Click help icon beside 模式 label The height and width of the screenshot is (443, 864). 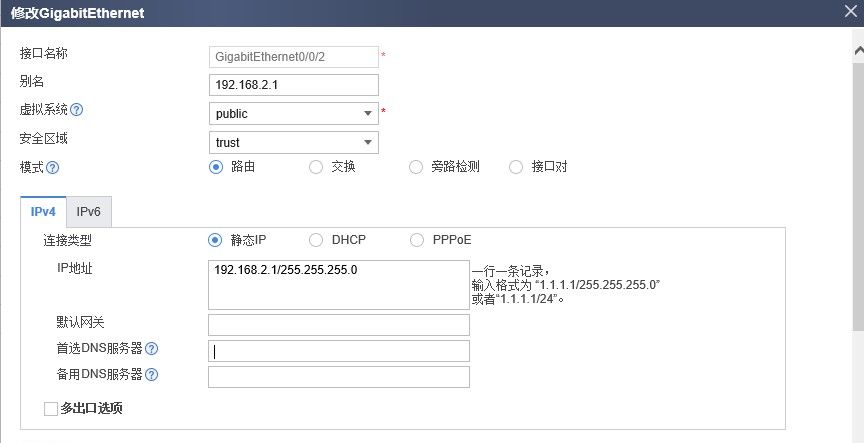(x=53, y=167)
